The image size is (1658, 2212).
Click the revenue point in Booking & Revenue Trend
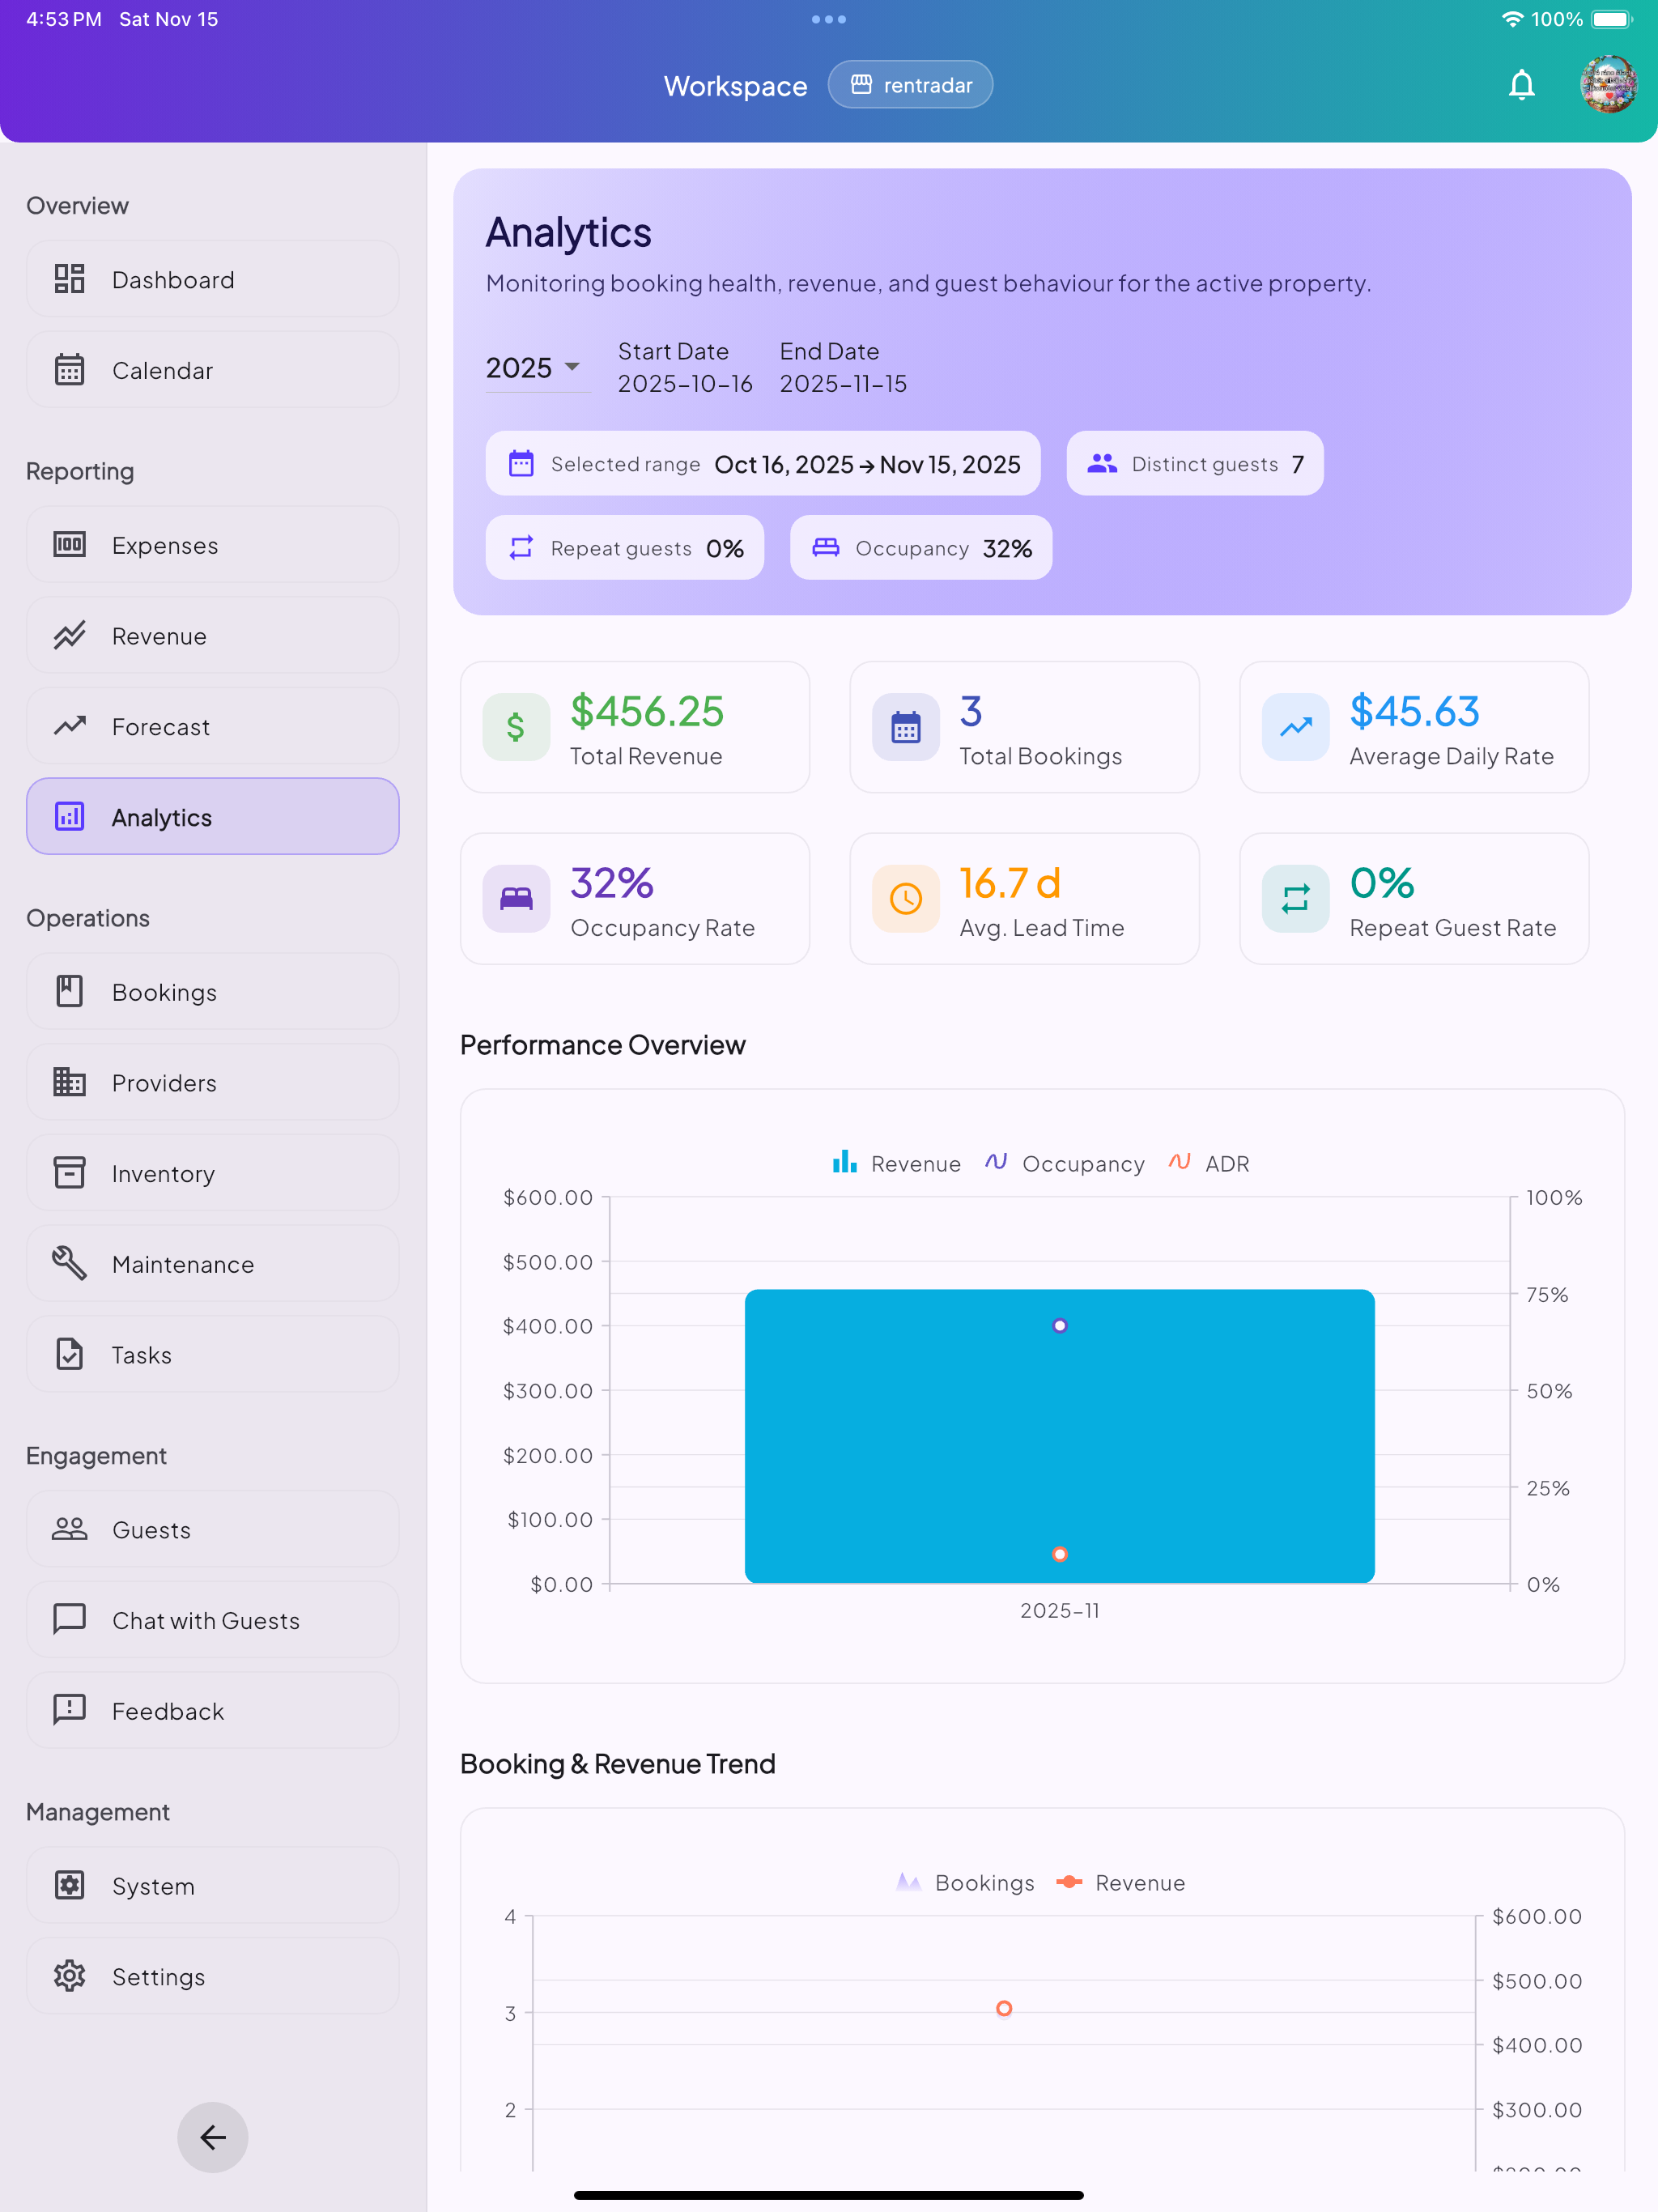coord(1004,2008)
